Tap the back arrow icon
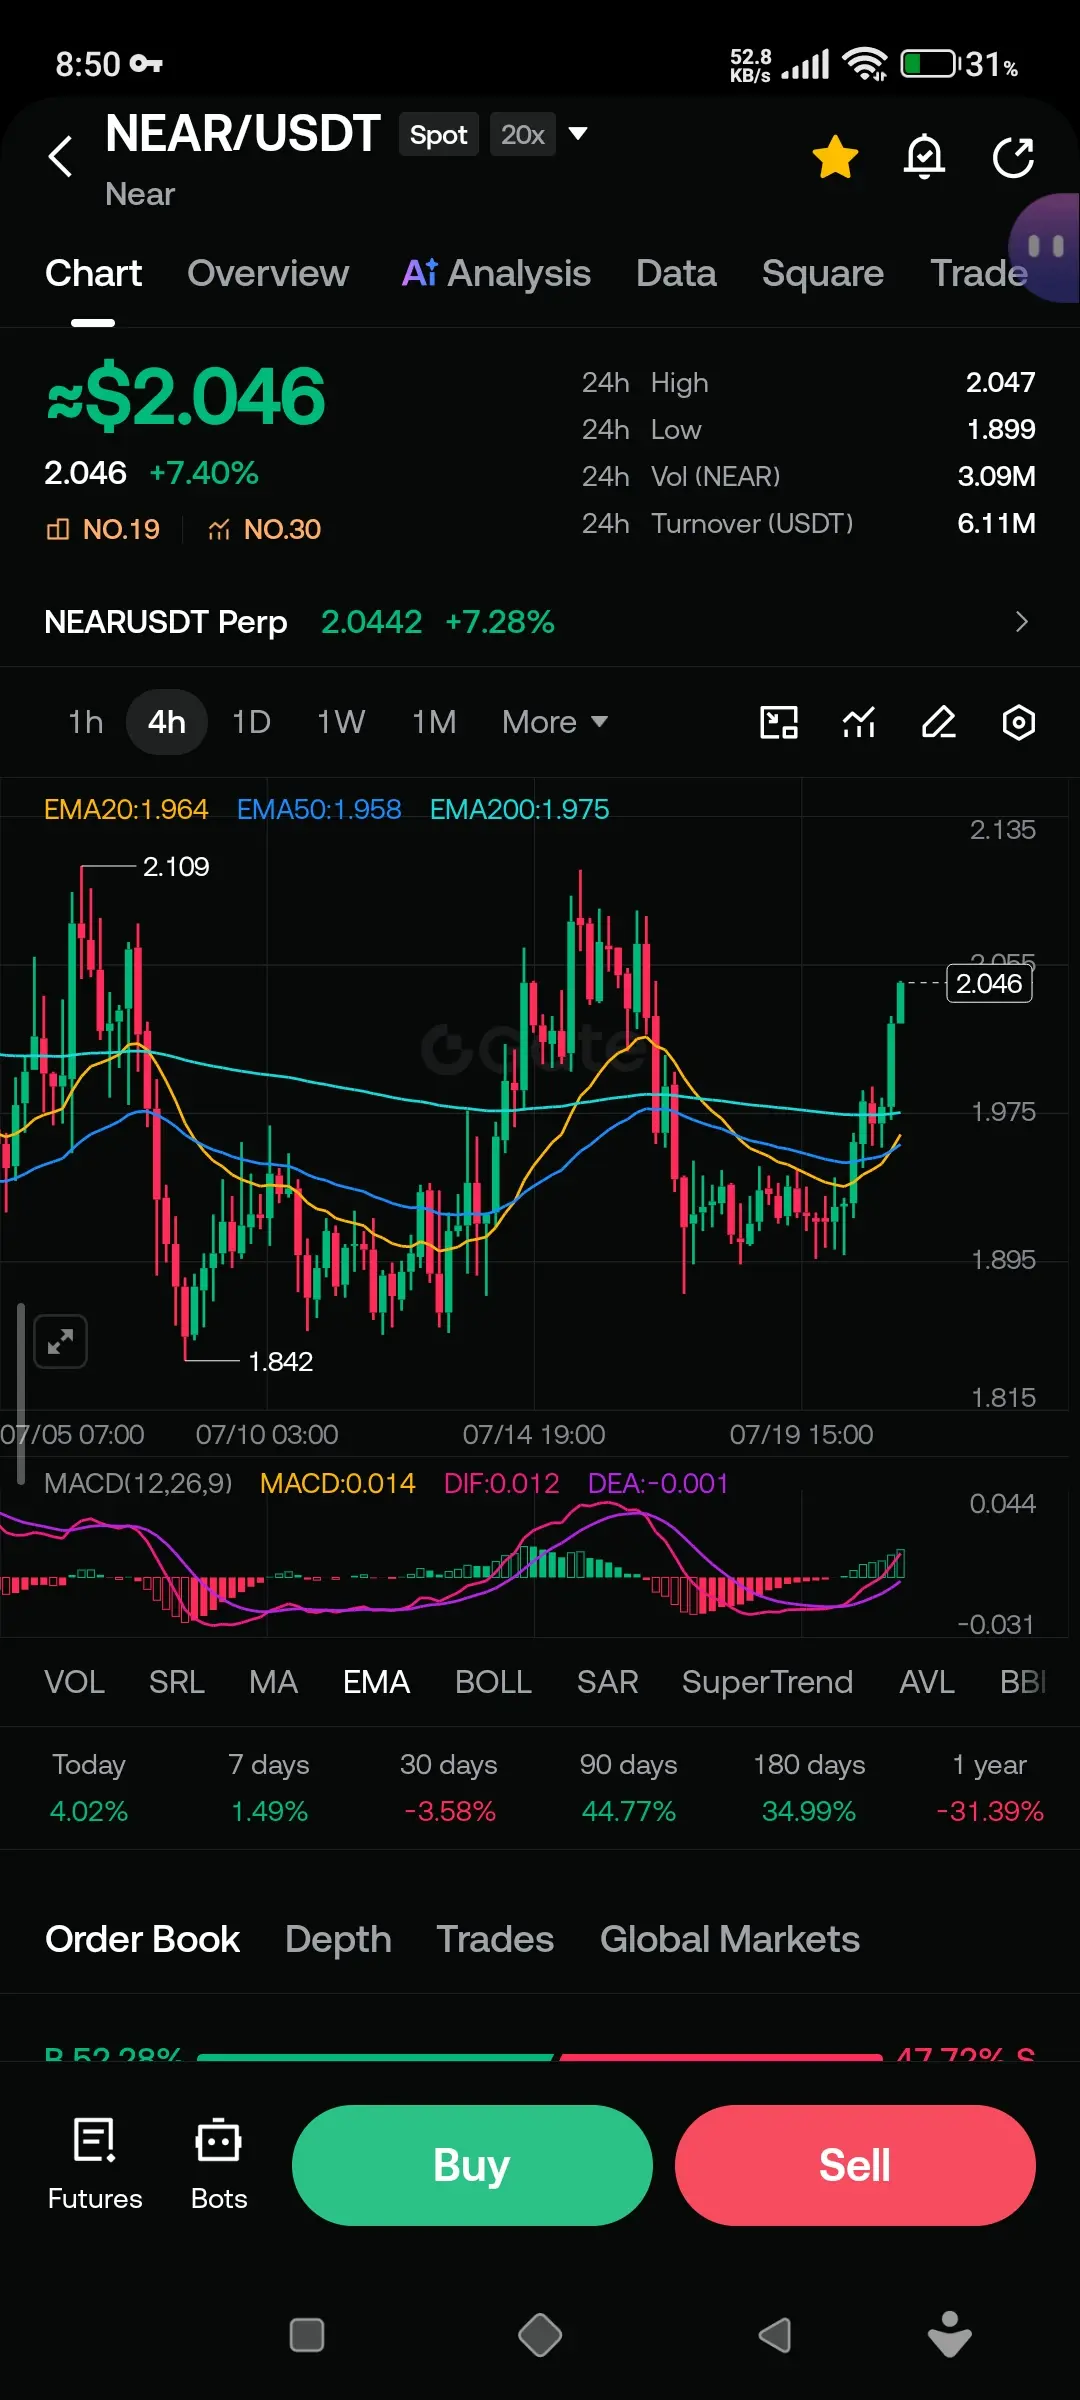This screenshot has width=1080, height=2400. click(61, 156)
